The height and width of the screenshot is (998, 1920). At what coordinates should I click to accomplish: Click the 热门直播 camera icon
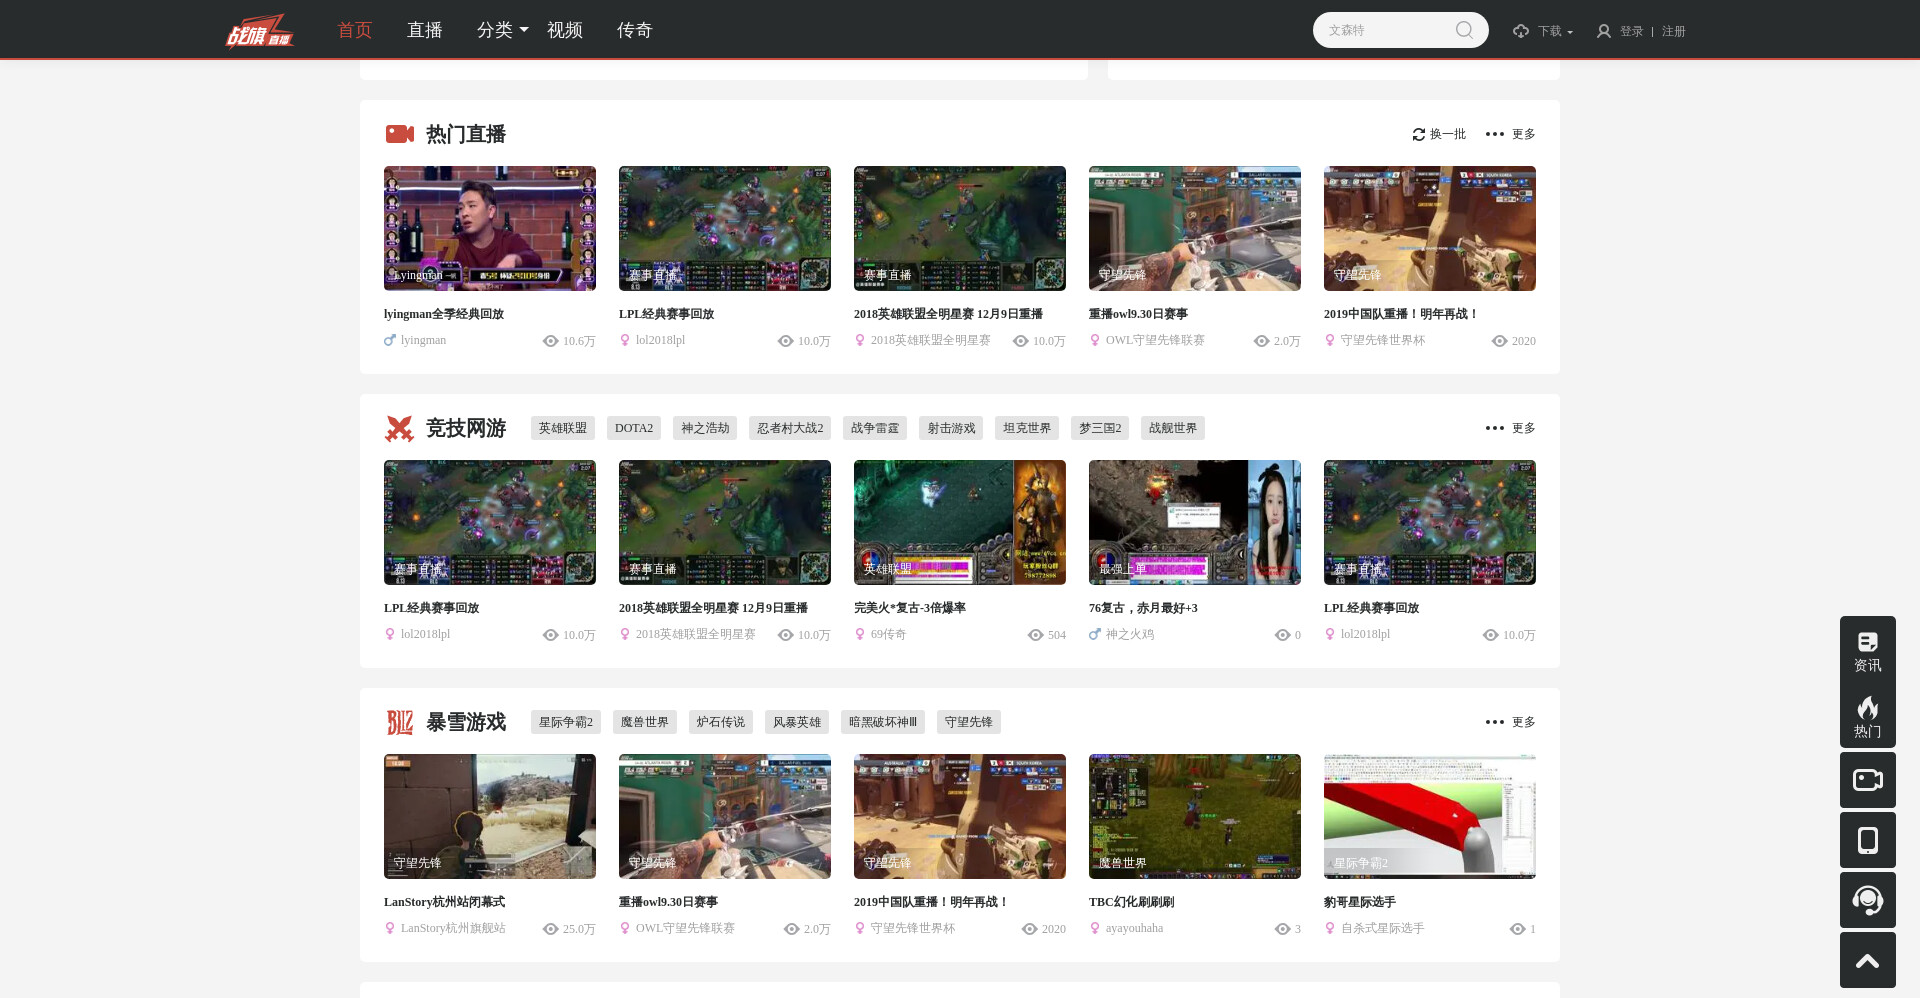[x=400, y=134]
